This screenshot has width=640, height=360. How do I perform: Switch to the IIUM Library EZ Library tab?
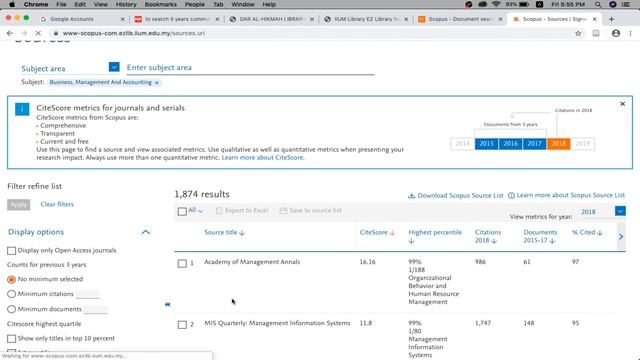[366, 19]
